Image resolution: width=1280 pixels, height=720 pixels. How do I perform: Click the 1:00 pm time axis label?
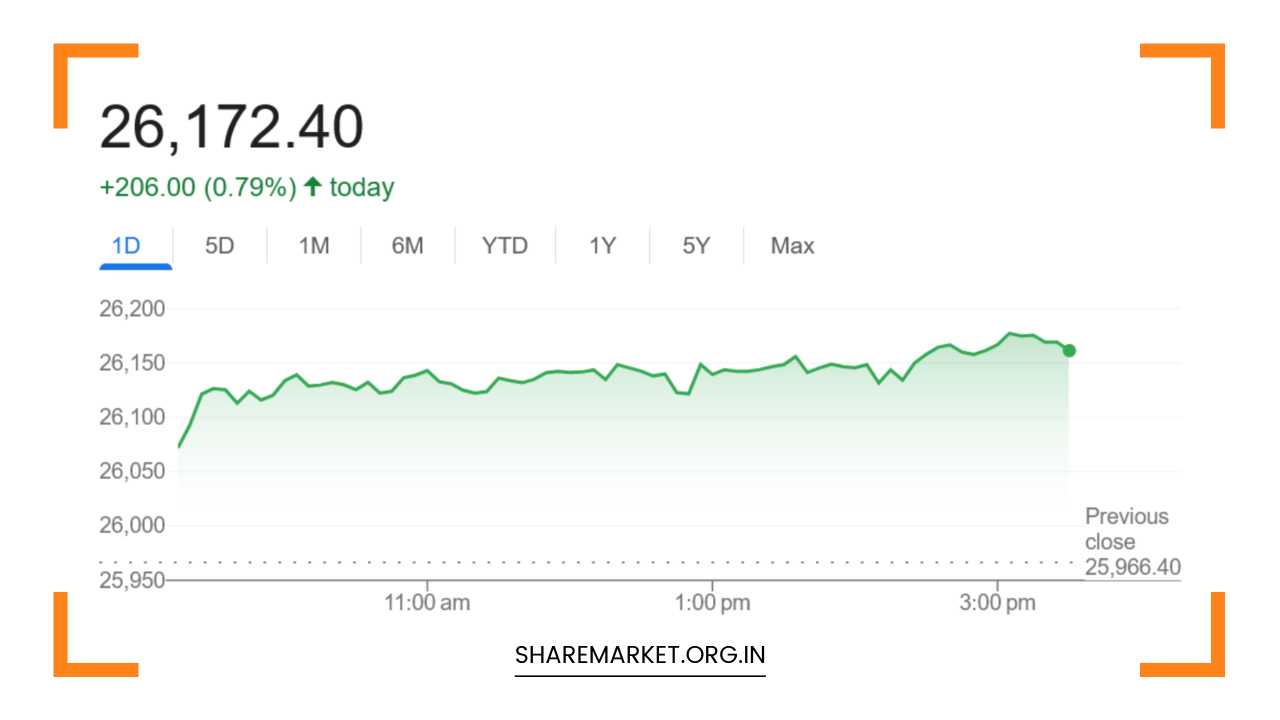tap(712, 603)
